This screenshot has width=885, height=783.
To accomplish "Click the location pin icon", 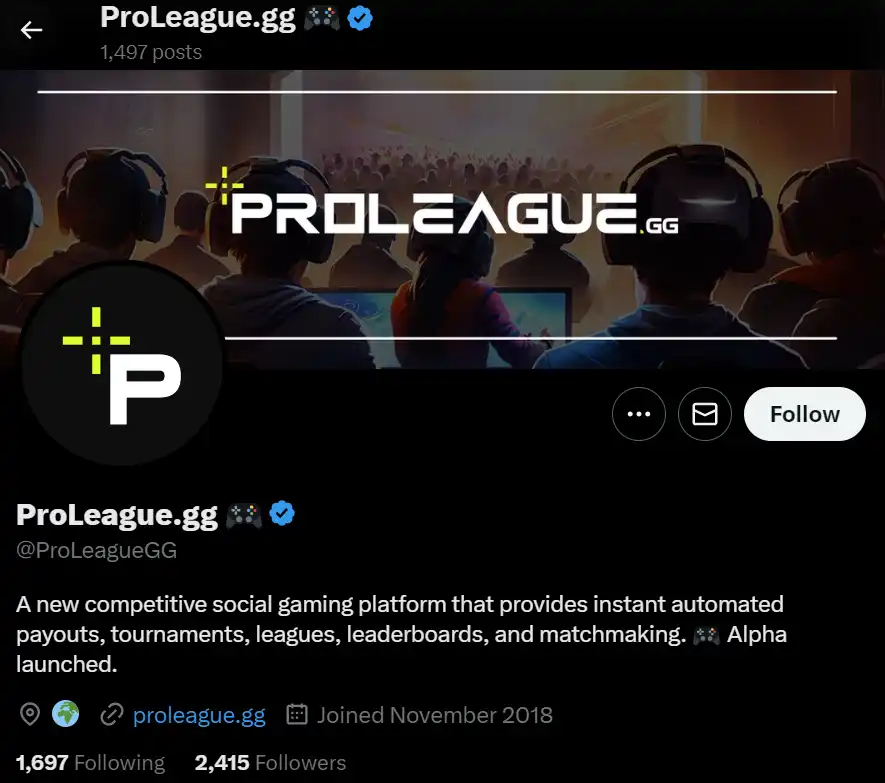I will tap(29, 715).
